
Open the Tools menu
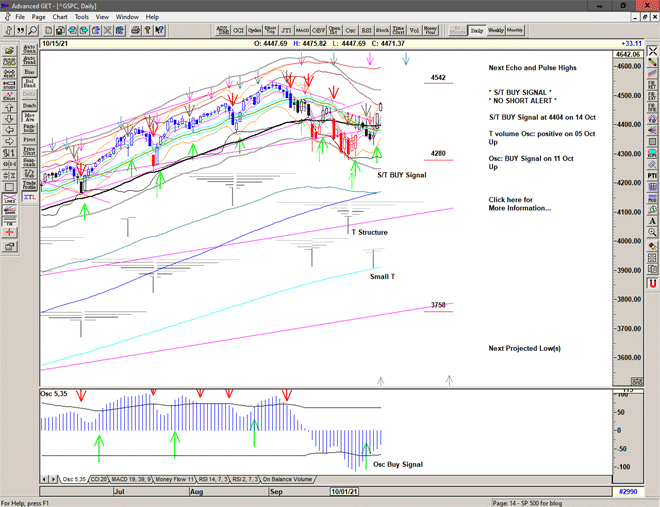tap(82, 17)
